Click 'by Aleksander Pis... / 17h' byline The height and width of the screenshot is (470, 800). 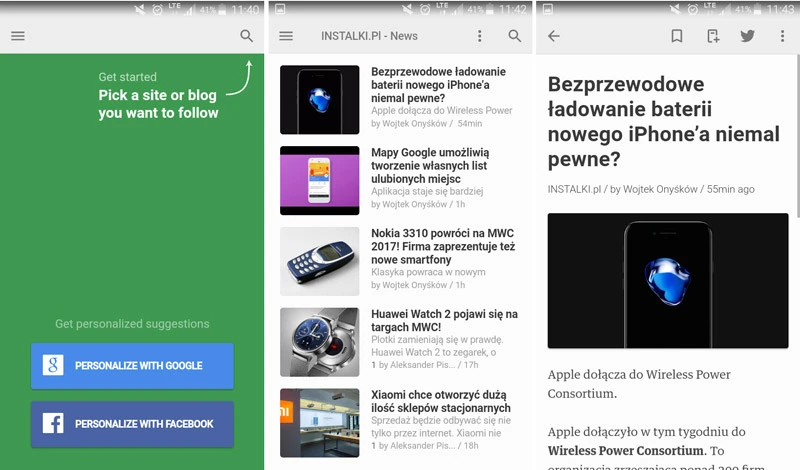[x=424, y=365]
